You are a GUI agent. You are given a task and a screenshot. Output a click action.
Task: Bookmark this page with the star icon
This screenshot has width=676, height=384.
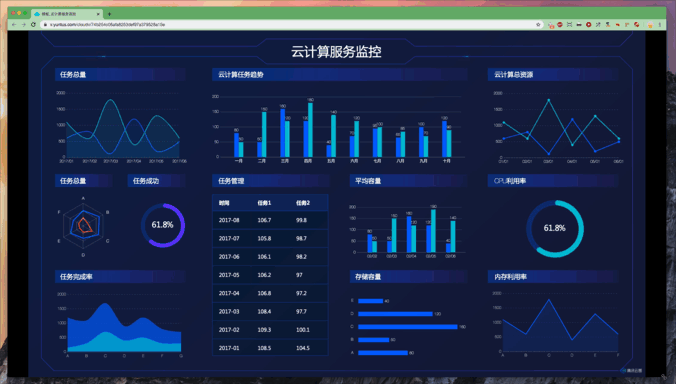(538, 25)
